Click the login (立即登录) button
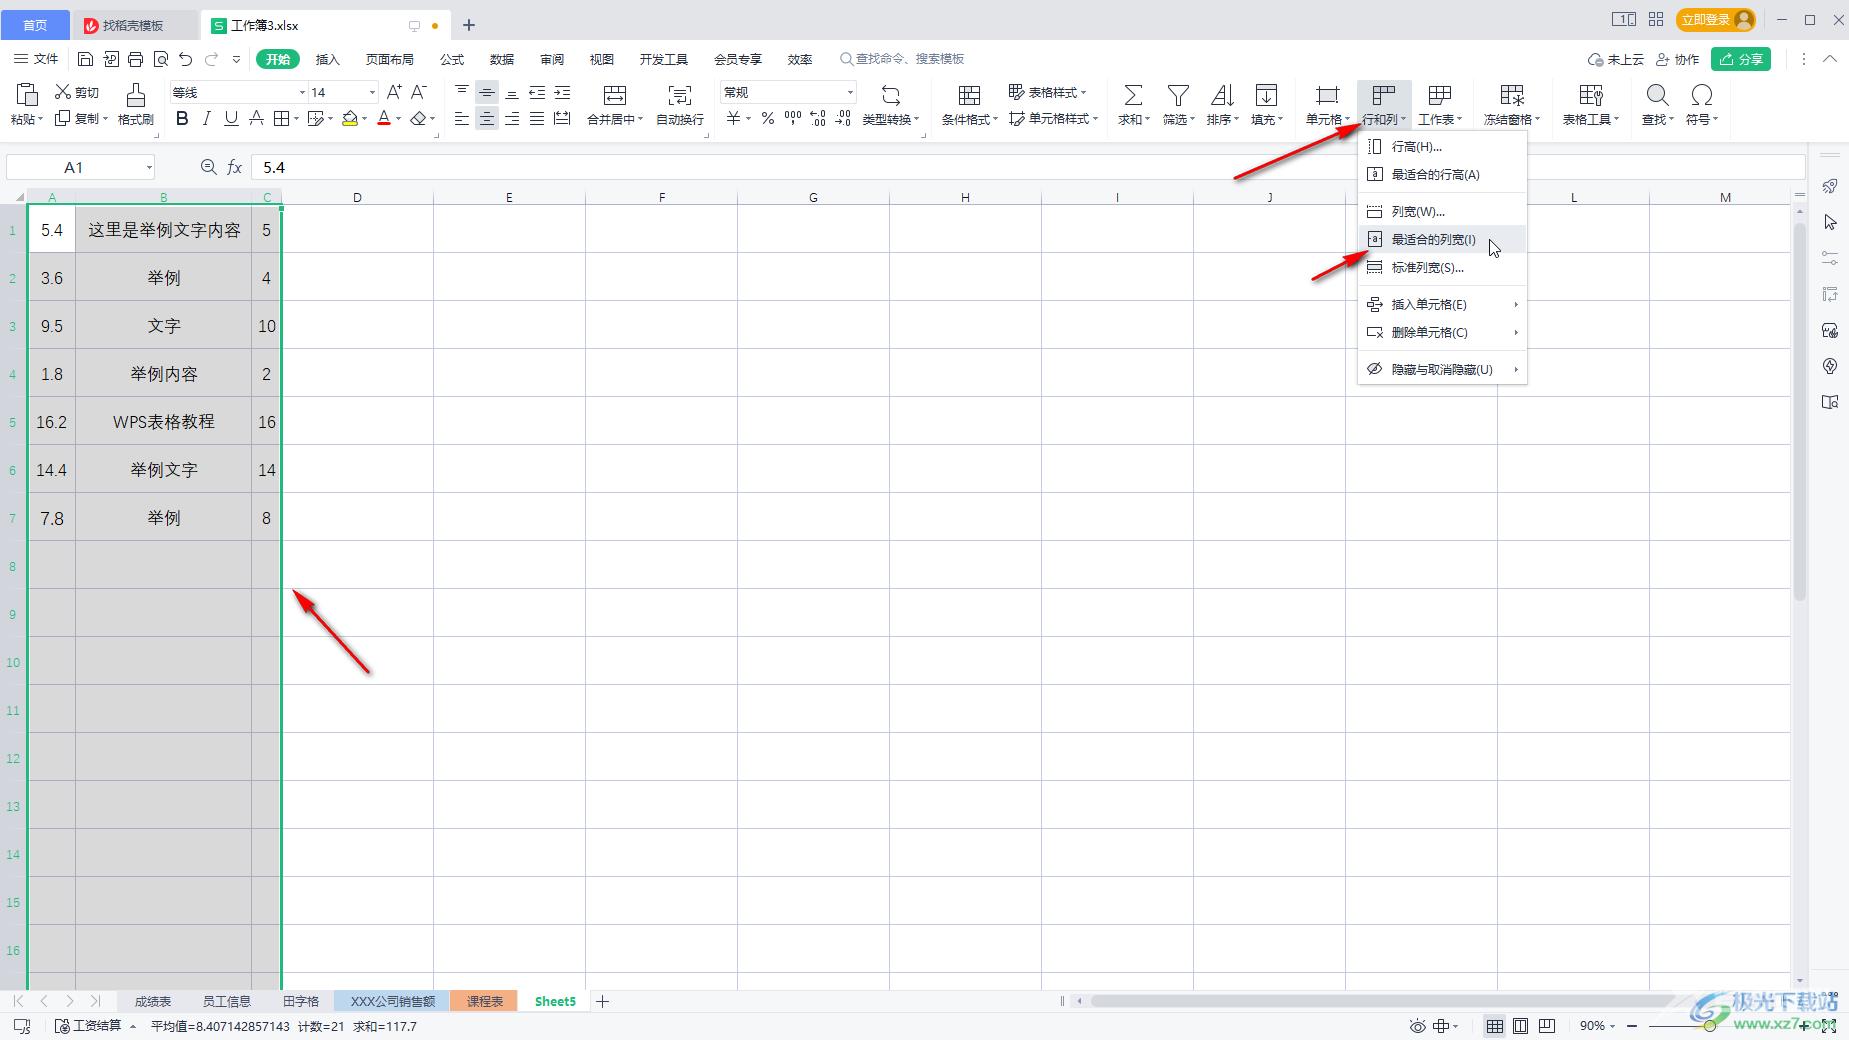The image size is (1849, 1040). pyautogui.click(x=1717, y=19)
